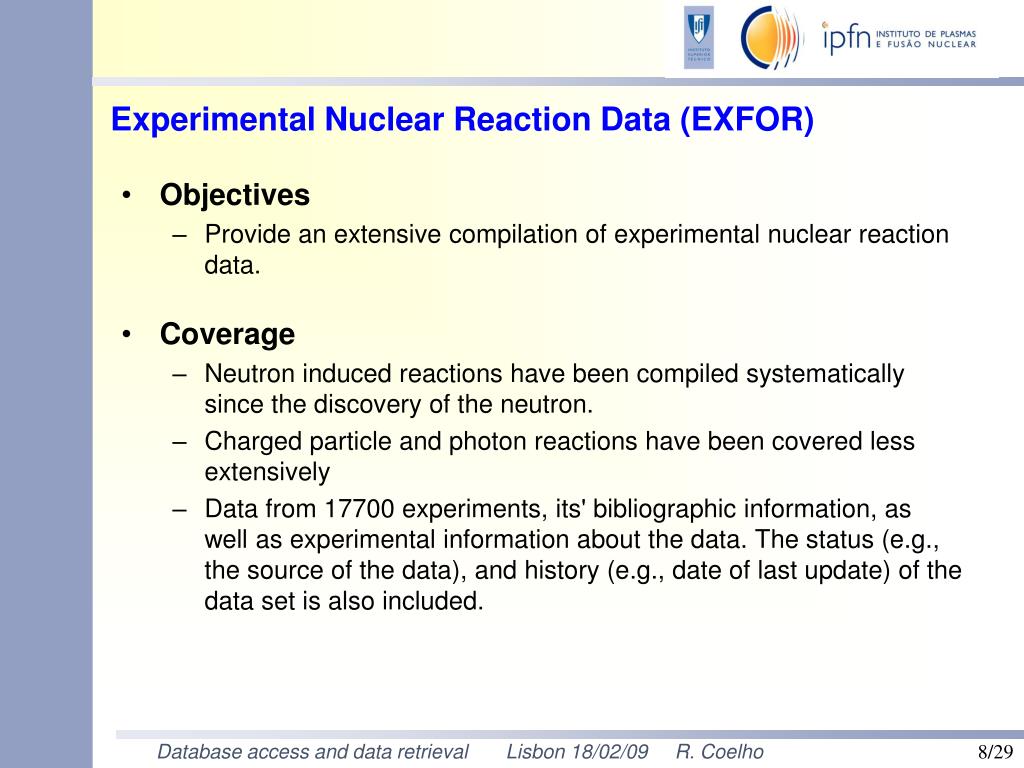Viewport: 1024px width, 768px height.
Task: Click line 'since the discovery of the neutron.'
Action: coord(398,404)
